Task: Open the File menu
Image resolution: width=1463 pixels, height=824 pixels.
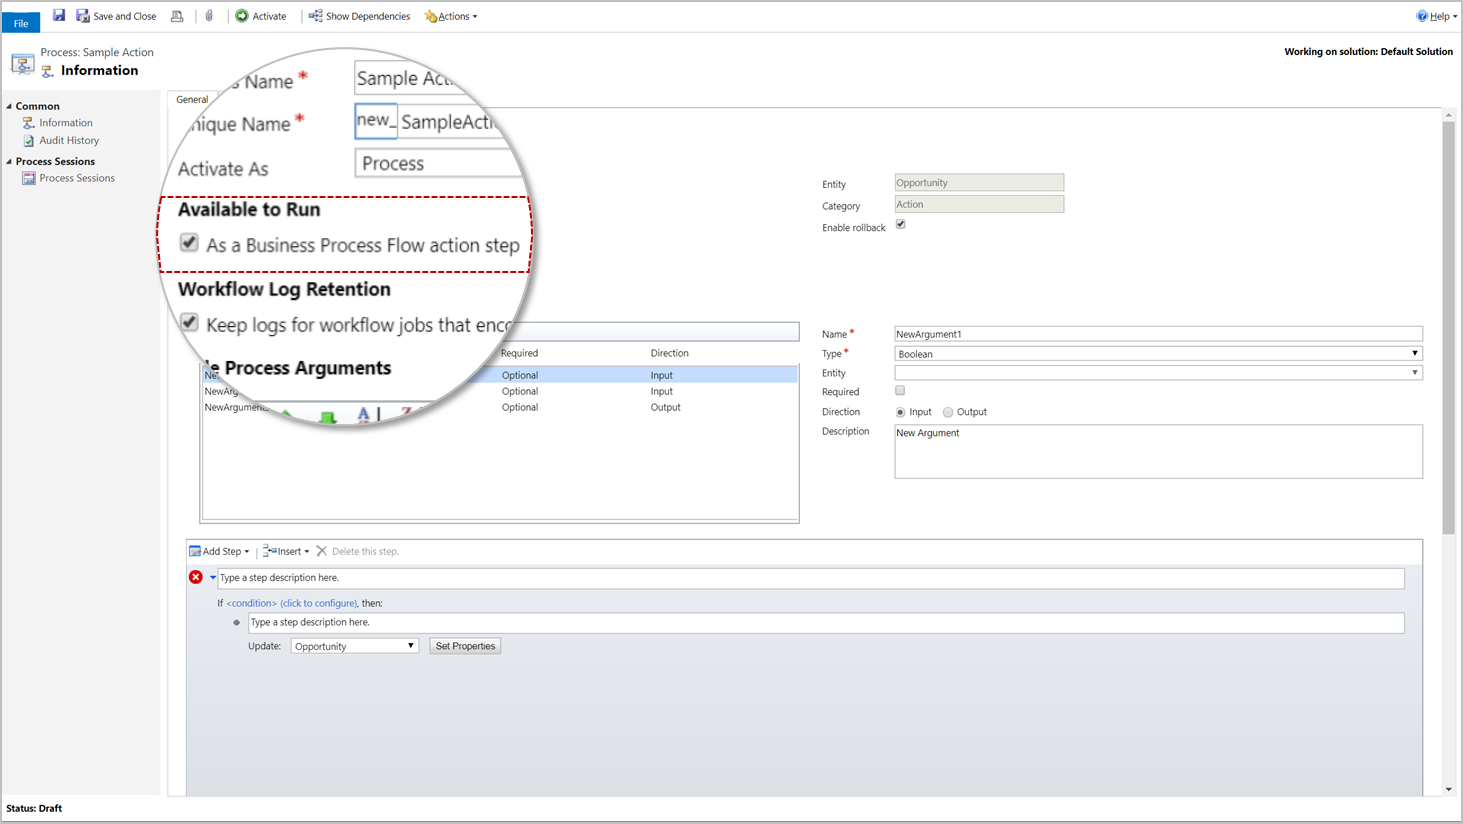Action: pos(20,21)
